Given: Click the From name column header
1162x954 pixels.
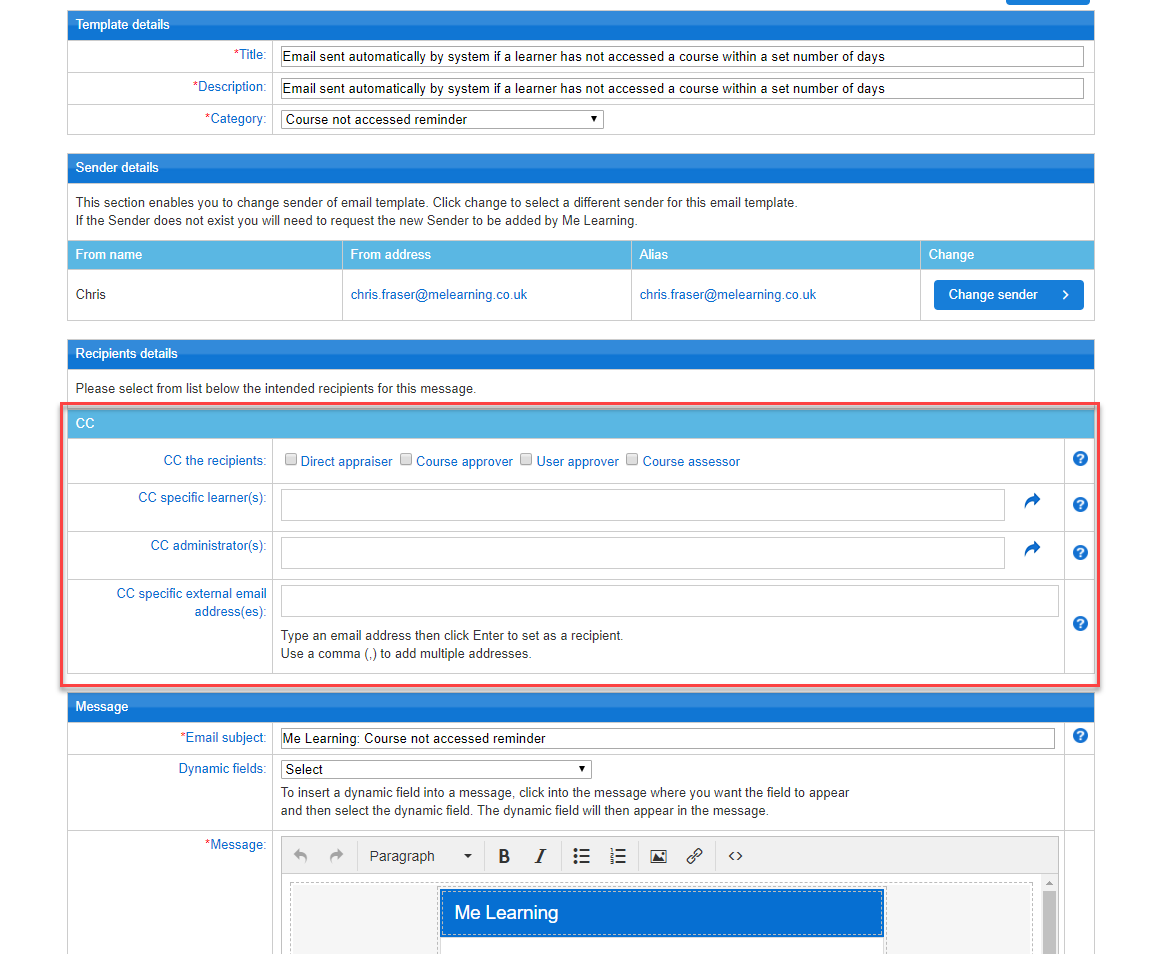Looking at the screenshot, I should tap(205, 254).
